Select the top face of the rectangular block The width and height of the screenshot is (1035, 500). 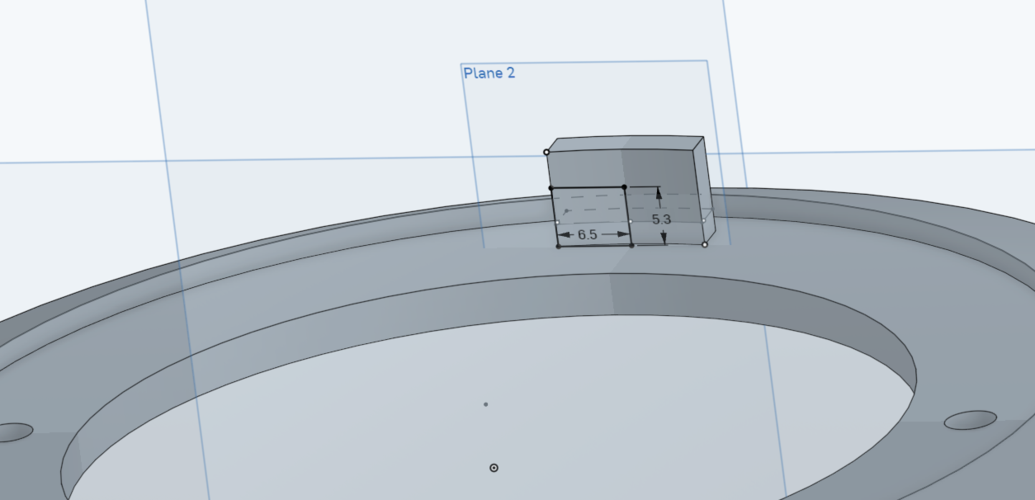coord(627,143)
